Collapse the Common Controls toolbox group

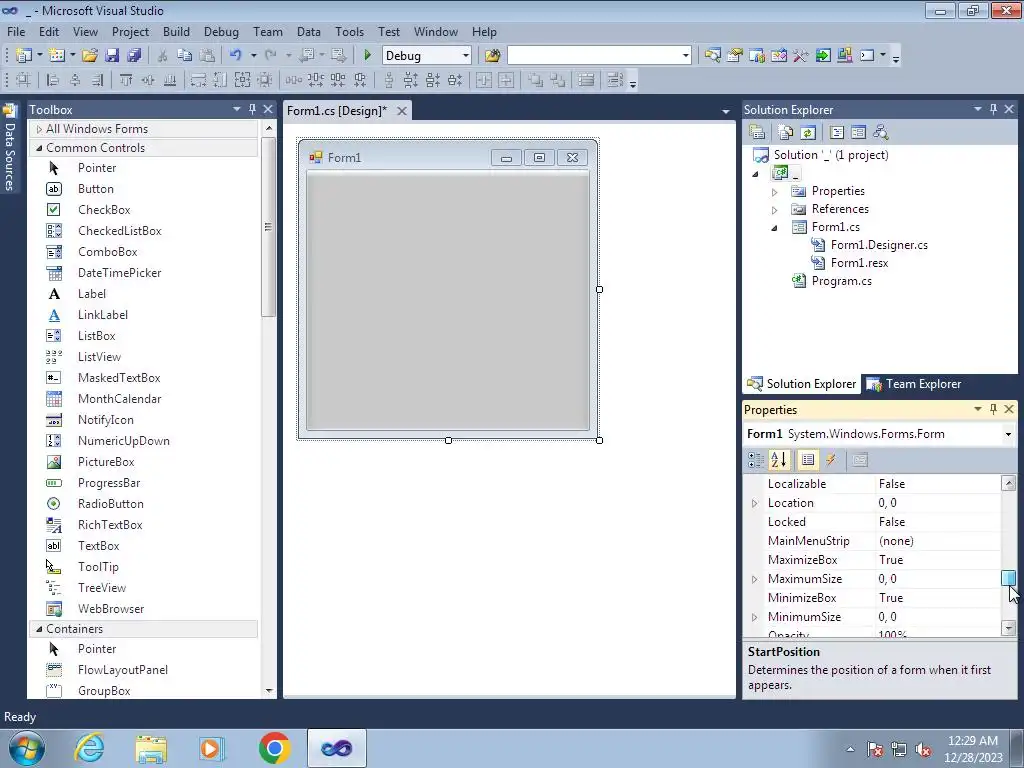pyautogui.click(x=39, y=148)
